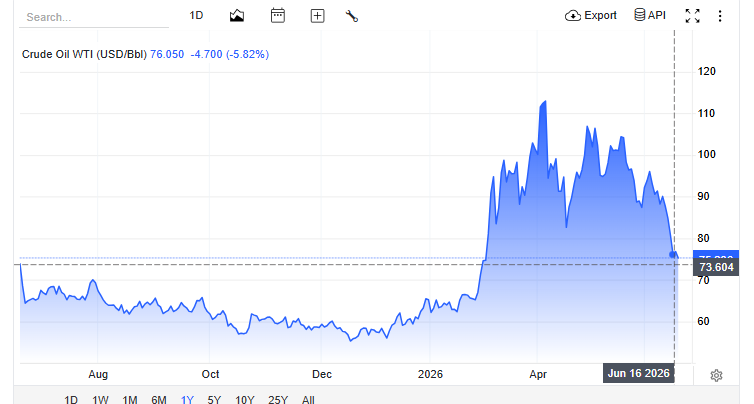Click the 80 price axis label
This screenshot has width=754, height=404.
pyautogui.click(x=703, y=238)
